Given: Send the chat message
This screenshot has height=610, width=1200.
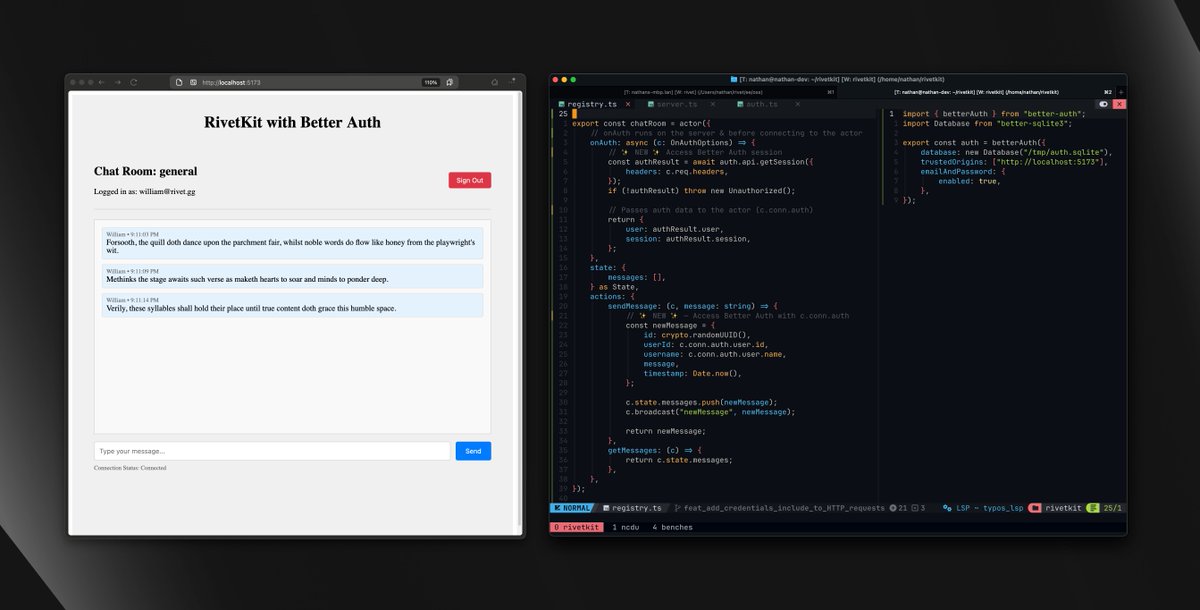Looking at the screenshot, I should (x=473, y=451).
